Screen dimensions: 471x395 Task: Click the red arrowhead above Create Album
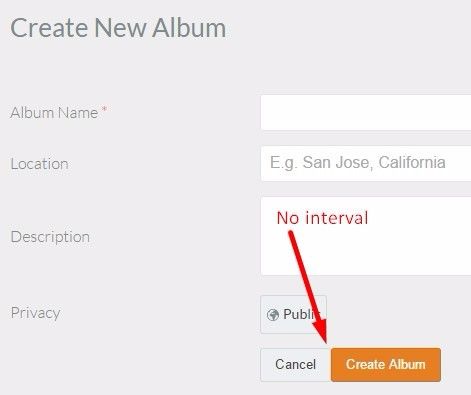320,330
